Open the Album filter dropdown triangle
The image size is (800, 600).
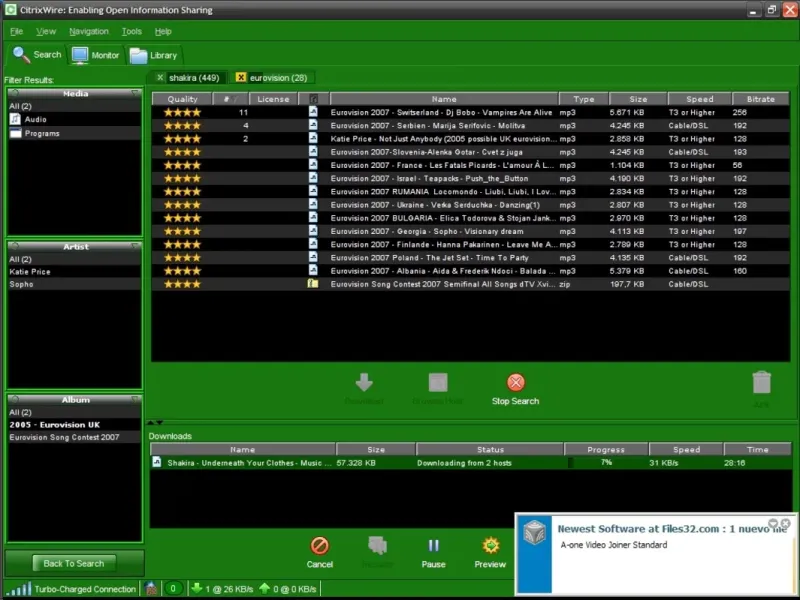click(135, 399)
